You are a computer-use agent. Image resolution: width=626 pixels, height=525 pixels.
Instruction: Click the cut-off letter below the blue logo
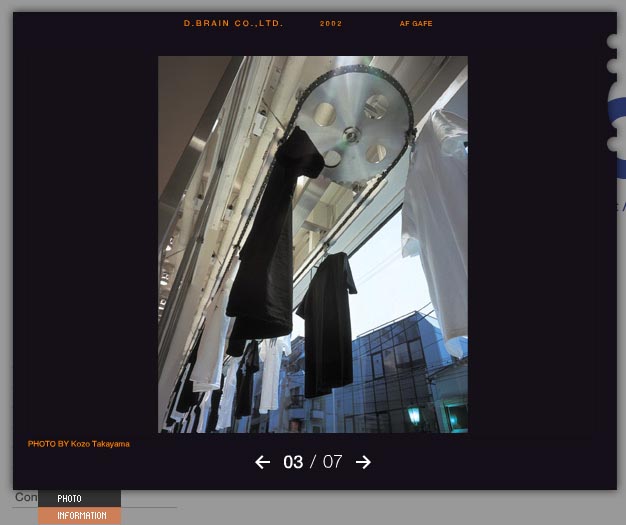pyautogui.click(x=623, y=205)
